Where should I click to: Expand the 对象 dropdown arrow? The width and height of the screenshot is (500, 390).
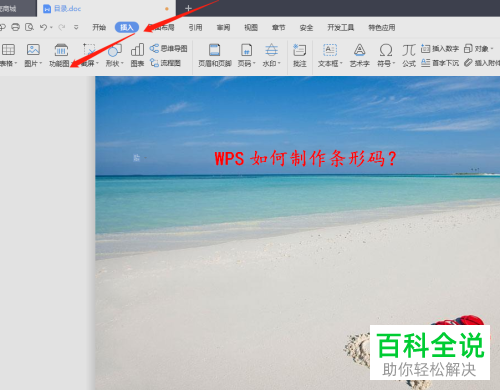point(492,49)
